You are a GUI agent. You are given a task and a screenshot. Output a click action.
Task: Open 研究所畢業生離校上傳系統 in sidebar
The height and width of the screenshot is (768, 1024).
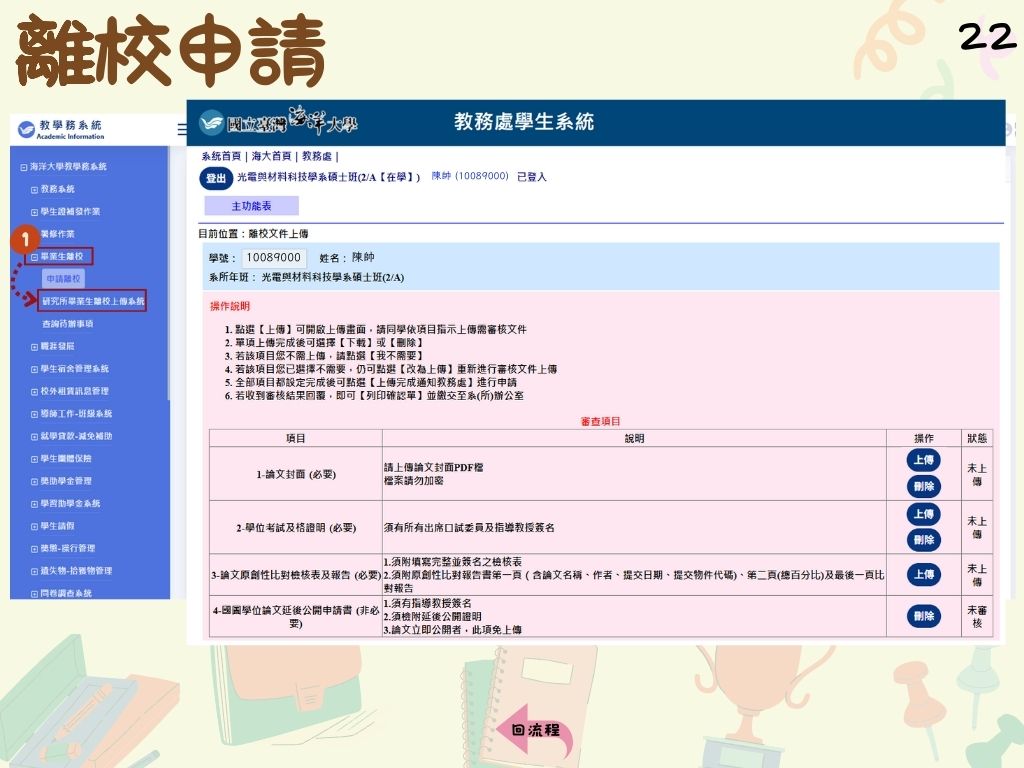(x=92, y=300)
